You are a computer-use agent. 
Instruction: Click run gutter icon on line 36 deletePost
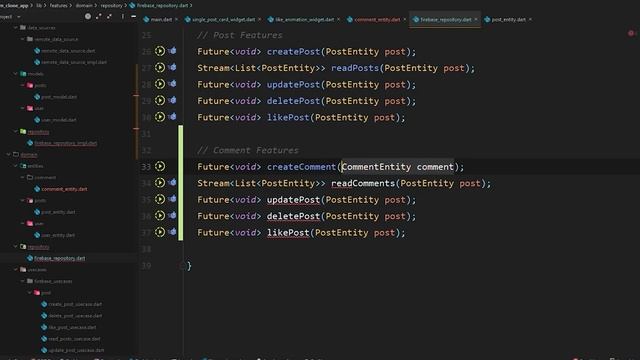[x=160, y=216]
